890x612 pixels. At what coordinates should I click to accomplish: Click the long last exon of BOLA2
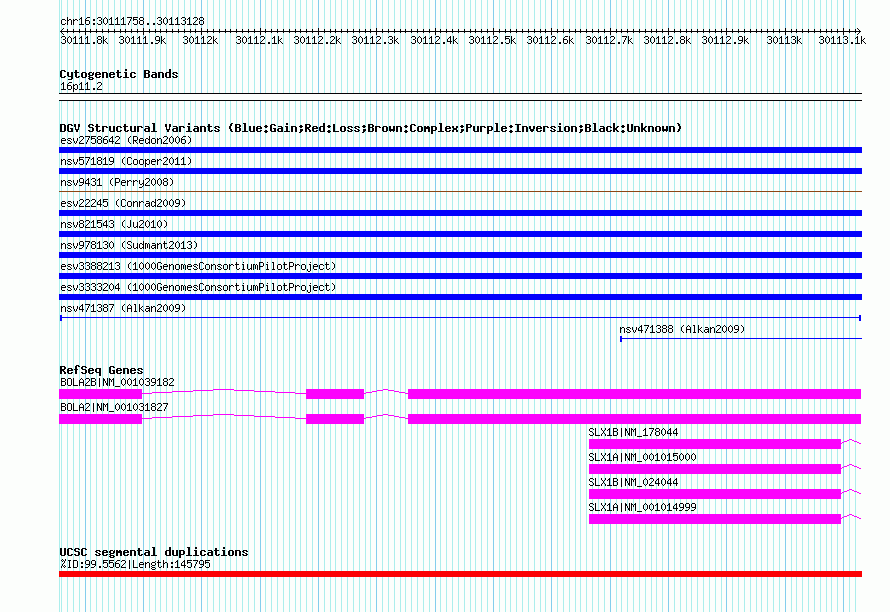[635, 419]
